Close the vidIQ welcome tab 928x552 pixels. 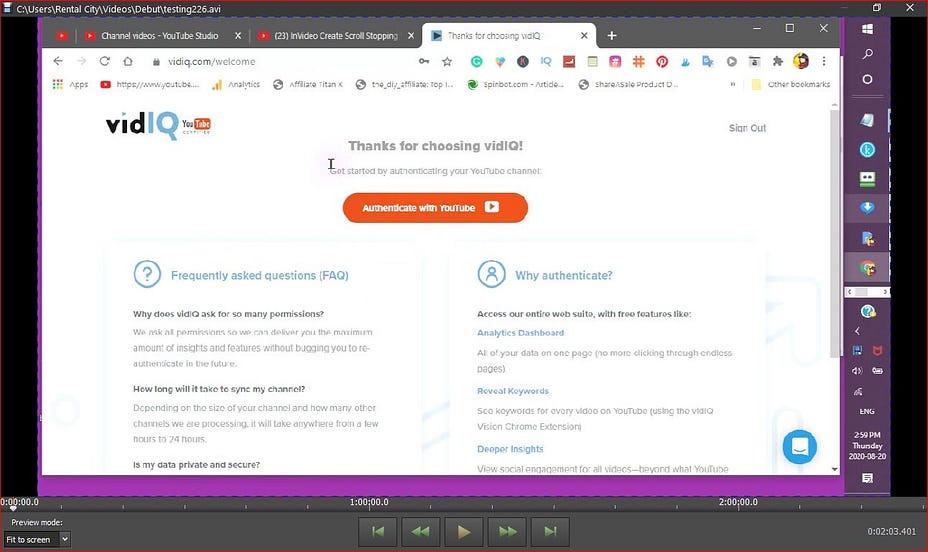coord(584,35)
